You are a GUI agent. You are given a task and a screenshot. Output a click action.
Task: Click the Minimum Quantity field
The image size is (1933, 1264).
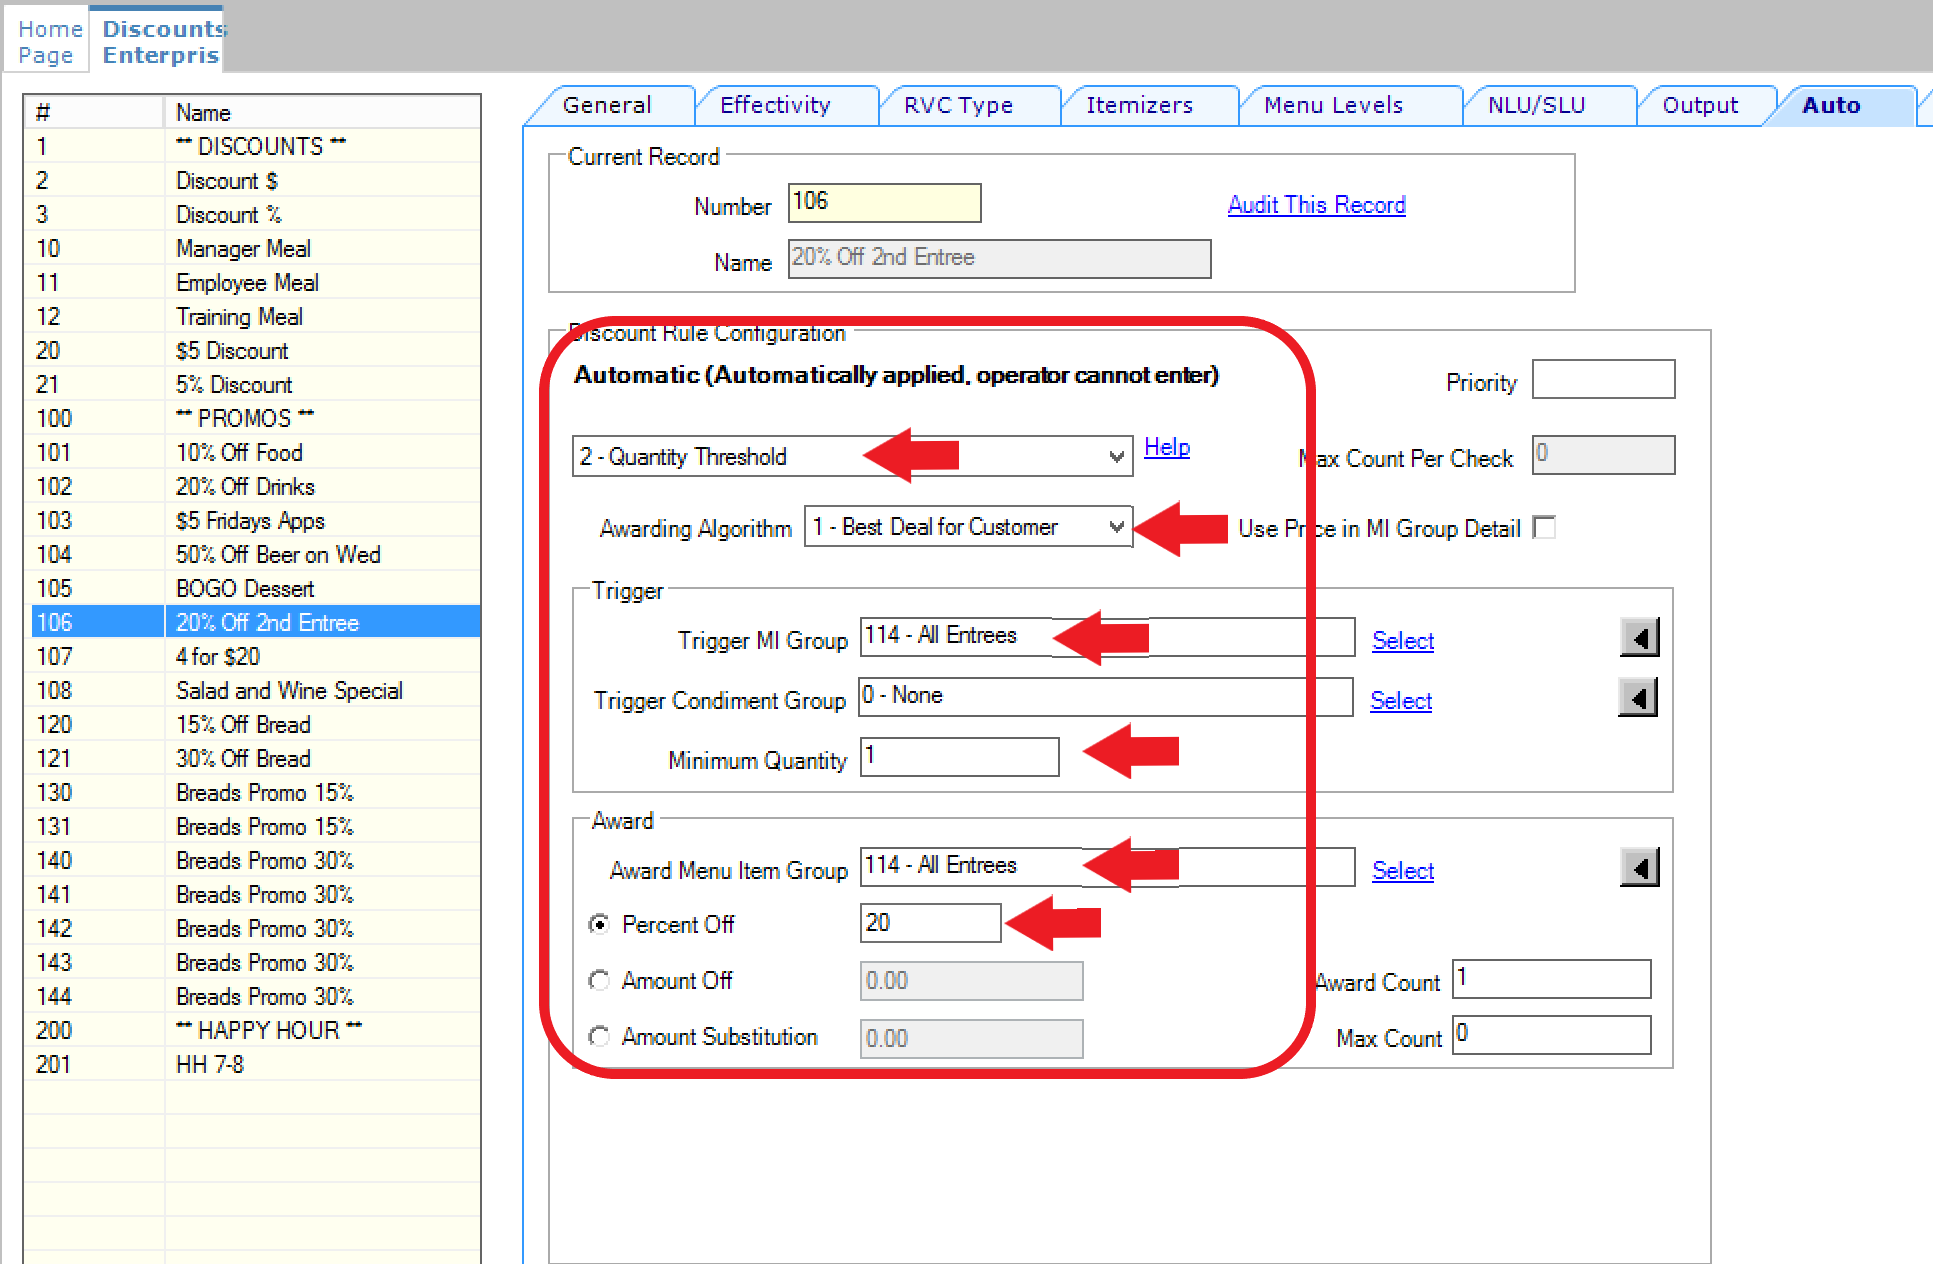(x=959, y=756)
